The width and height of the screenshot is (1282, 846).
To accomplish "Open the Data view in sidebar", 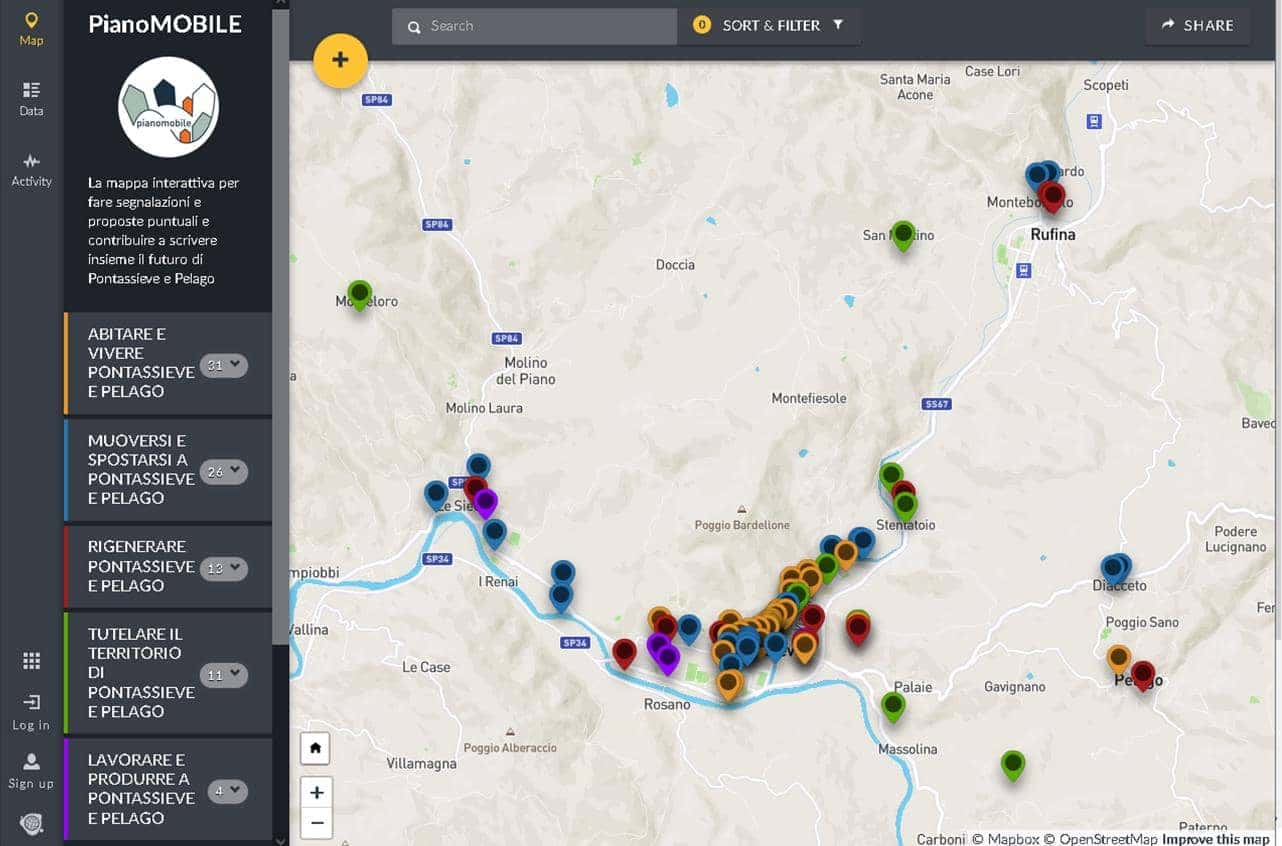I will click(31, 99).
